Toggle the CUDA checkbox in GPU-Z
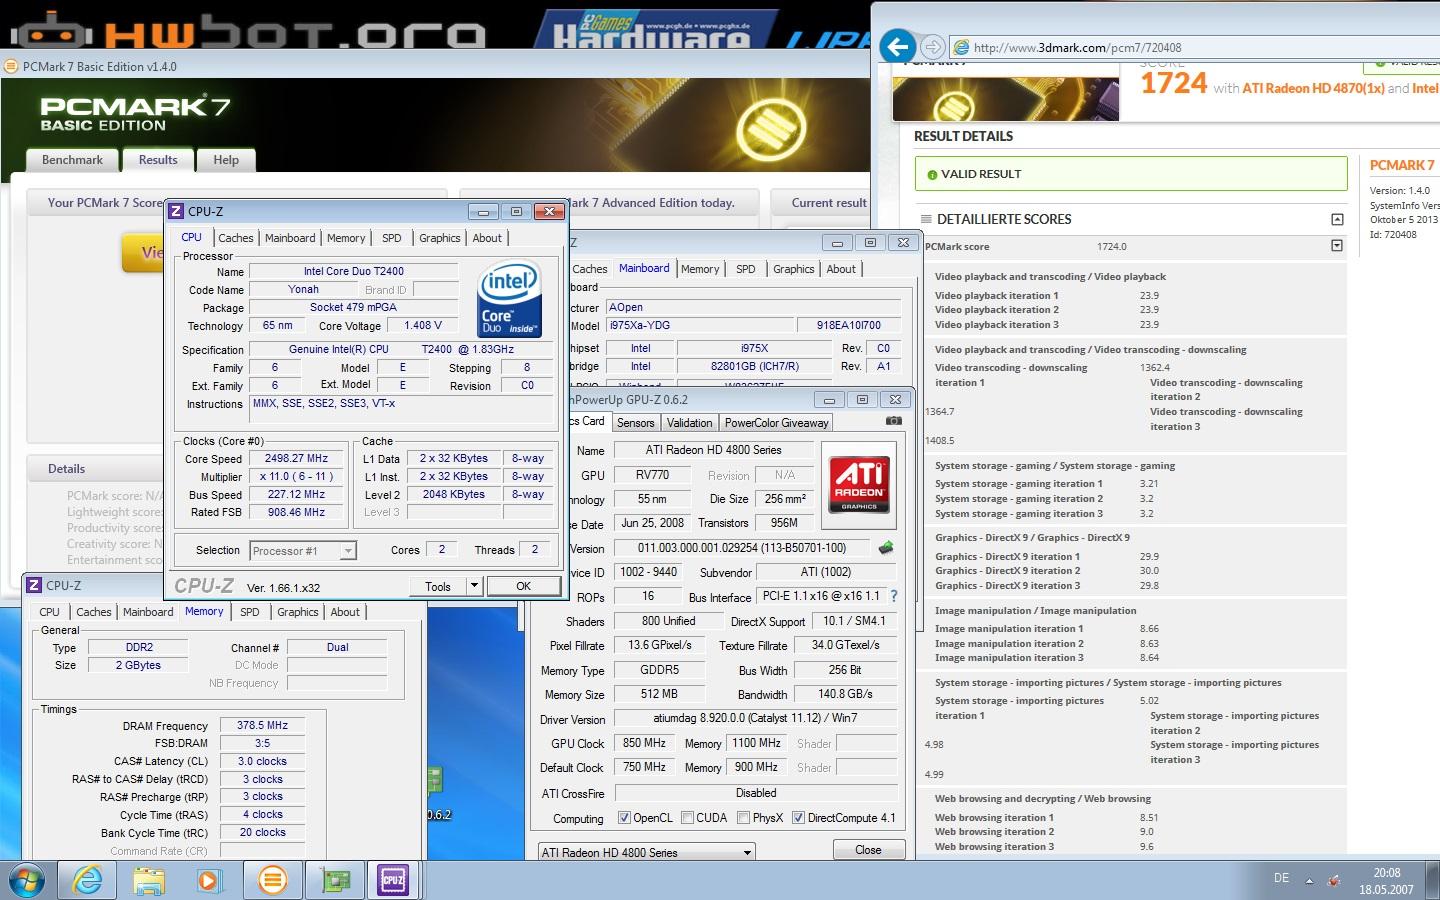 coord(687,818)
